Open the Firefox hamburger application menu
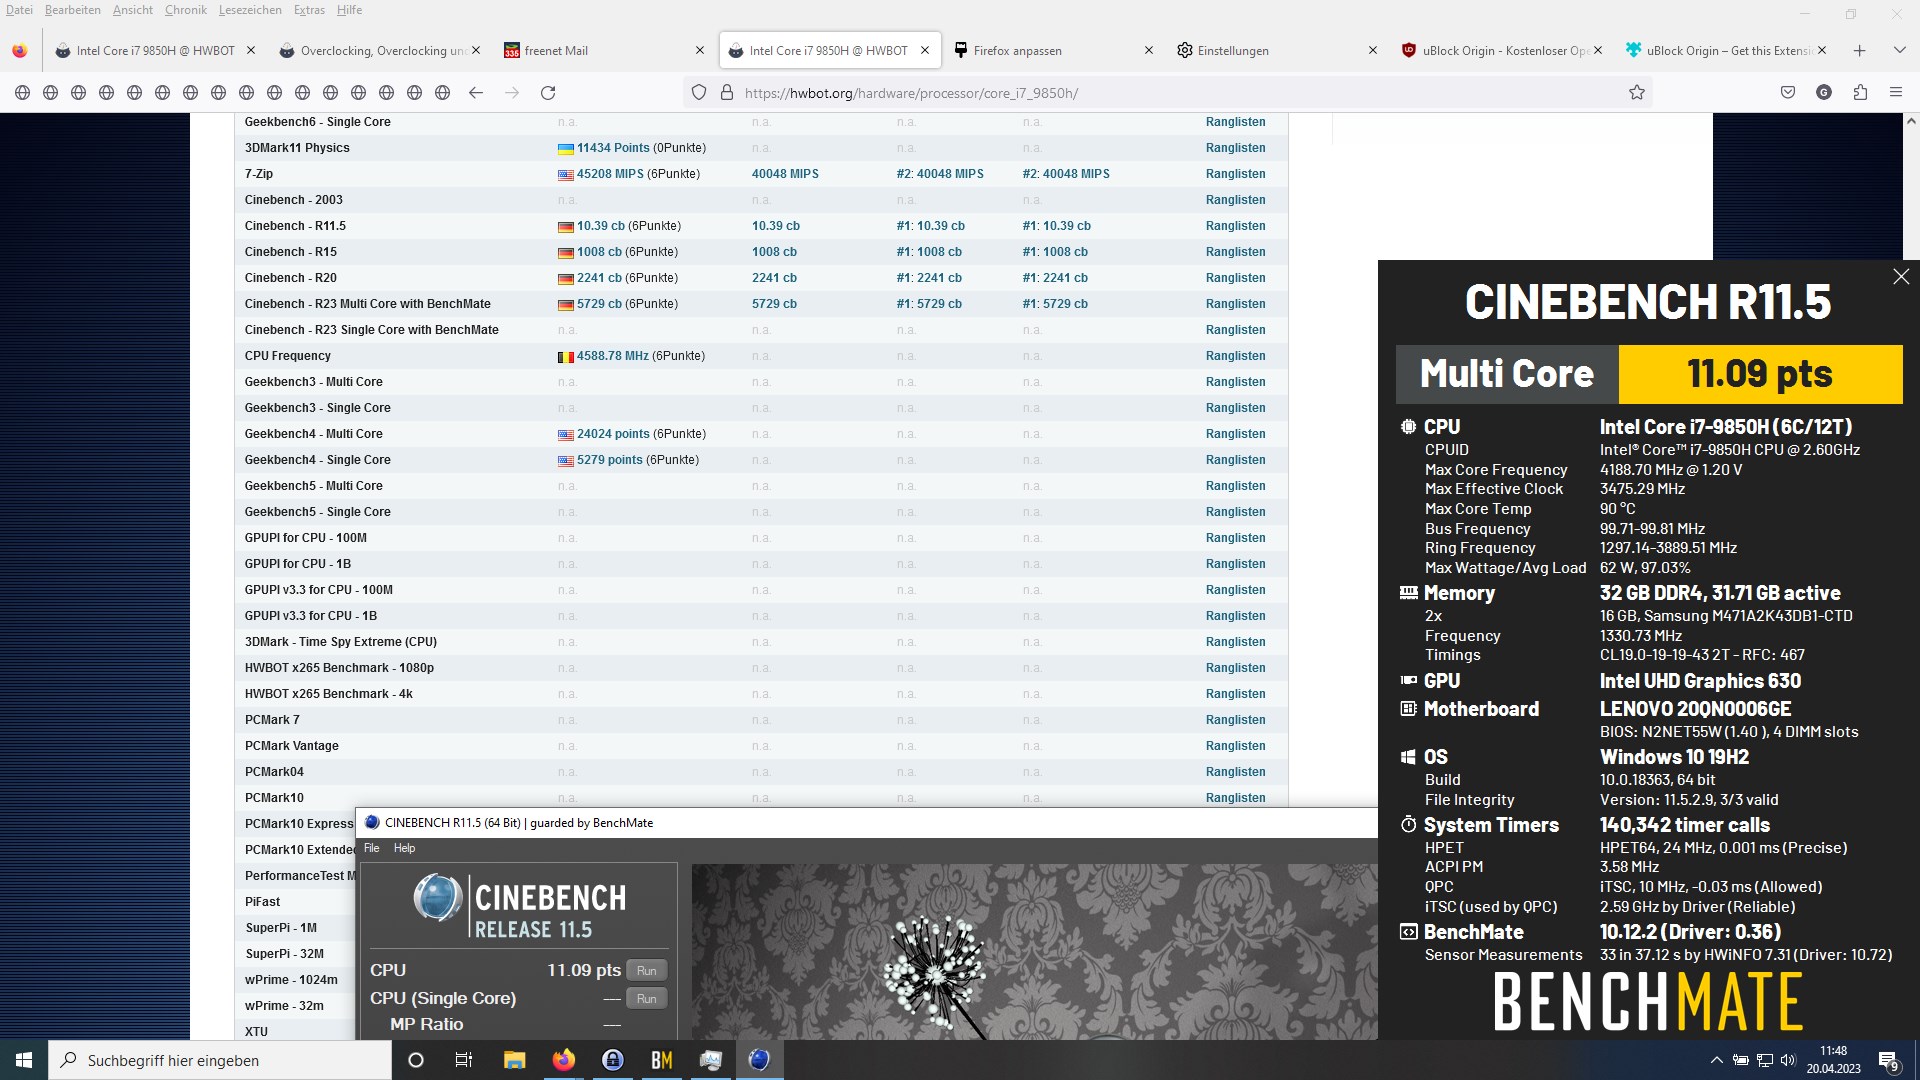 pyautogui.click(x=1896, y=93)
